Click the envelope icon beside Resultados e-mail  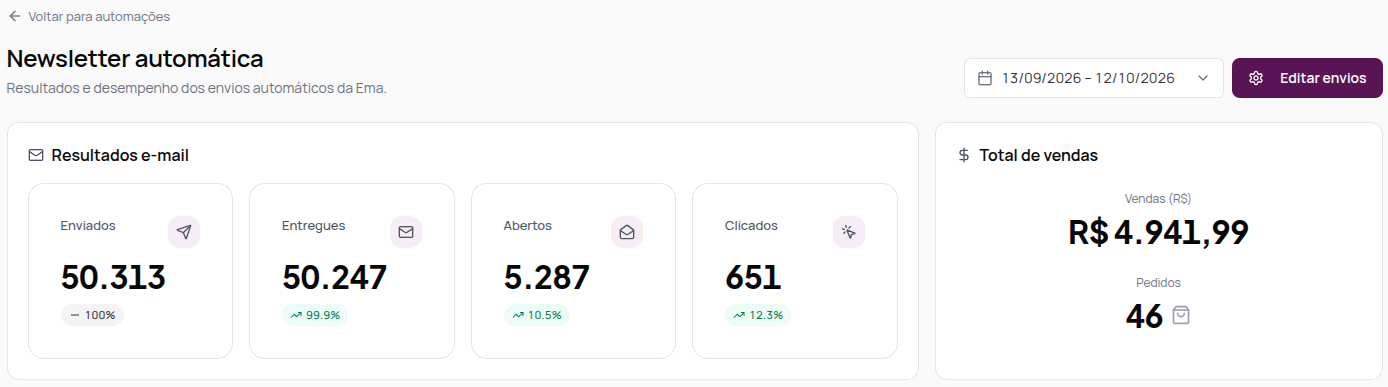pos(36,155)
